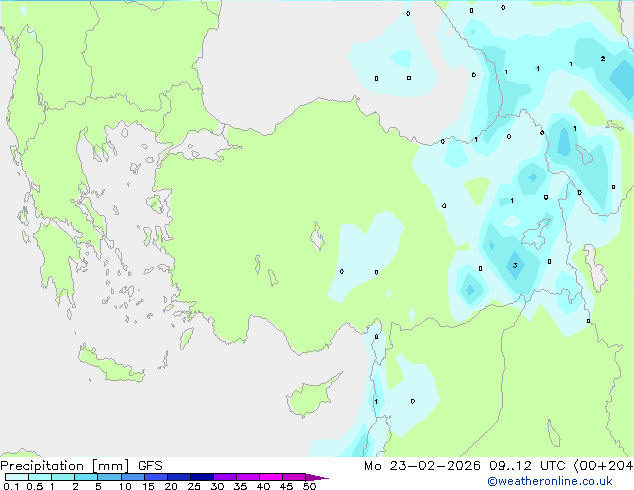The height and width of the screenshot is (490, 634).
Task: Pick the 15 to 20 mm legend swatch
Action: tap(155, 477)
